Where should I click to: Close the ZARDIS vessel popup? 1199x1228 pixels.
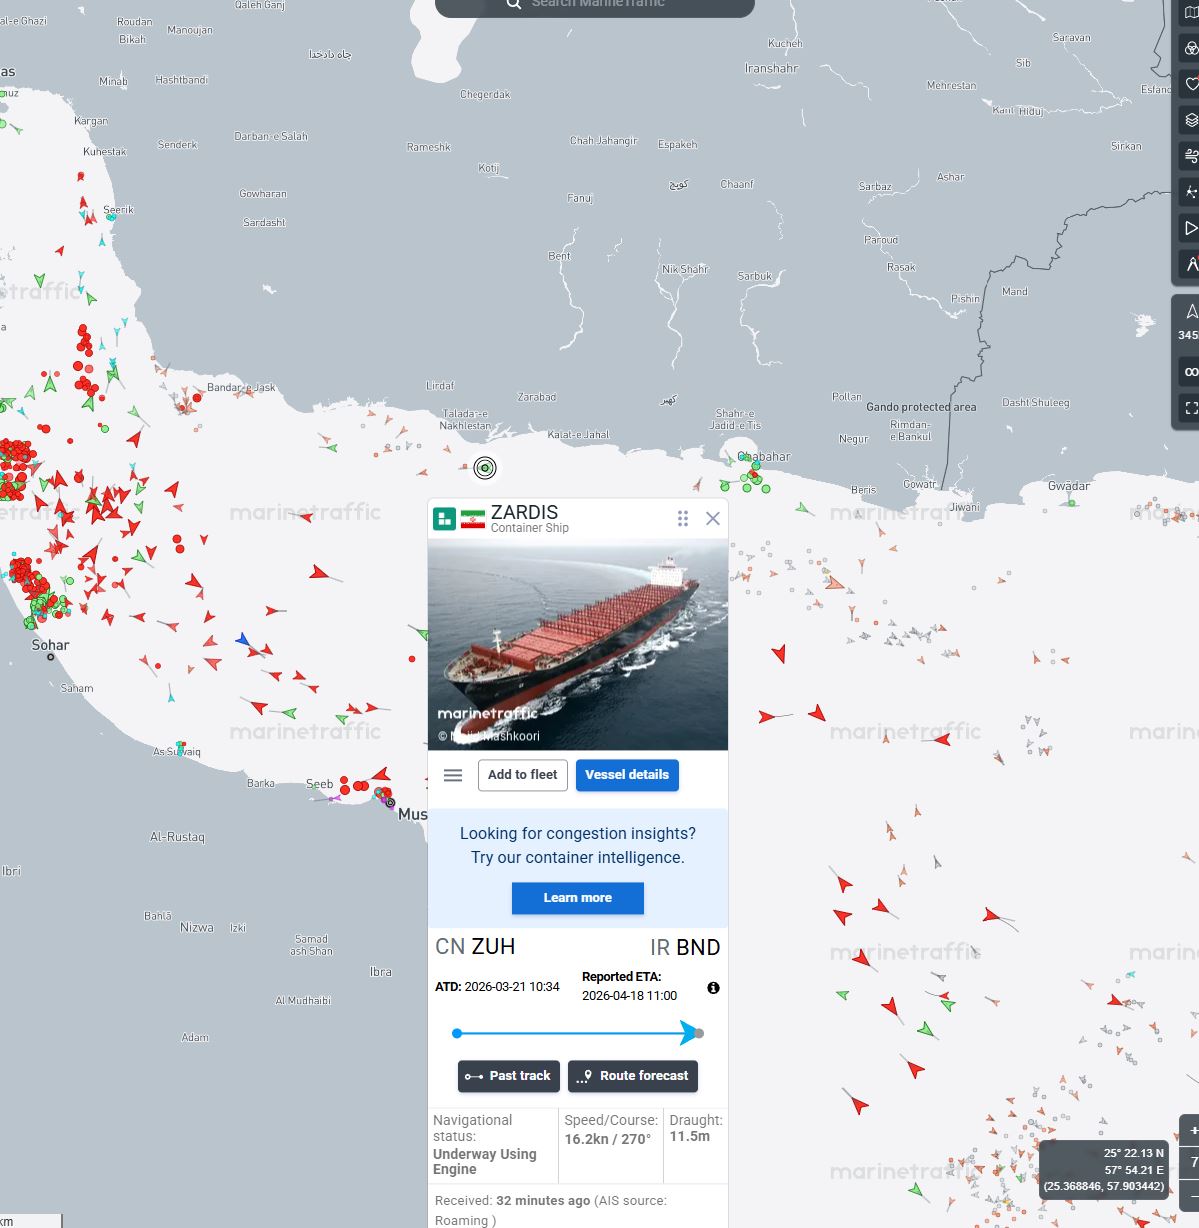713,518
